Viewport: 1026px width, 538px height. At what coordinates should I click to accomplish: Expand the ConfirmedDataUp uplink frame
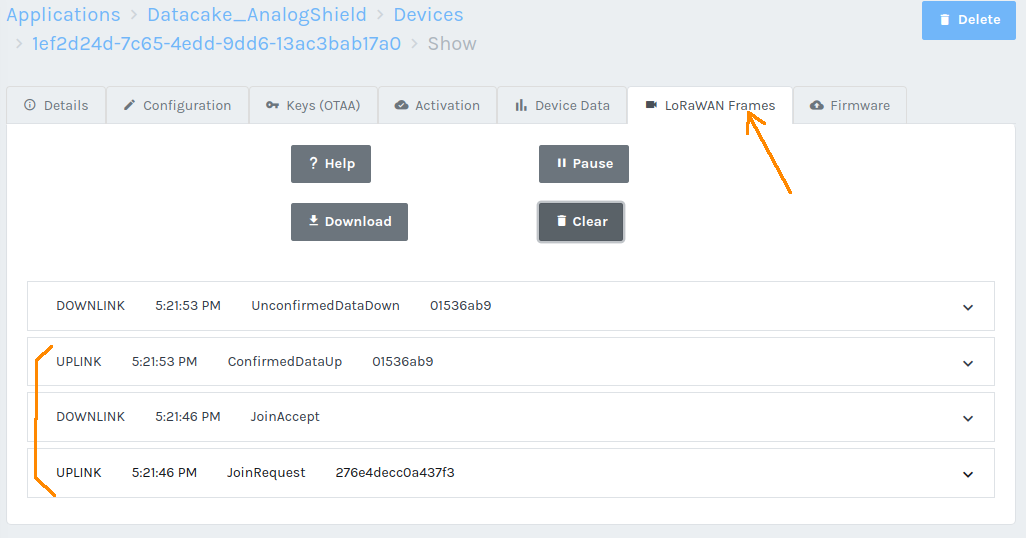(x=967, y=363)
